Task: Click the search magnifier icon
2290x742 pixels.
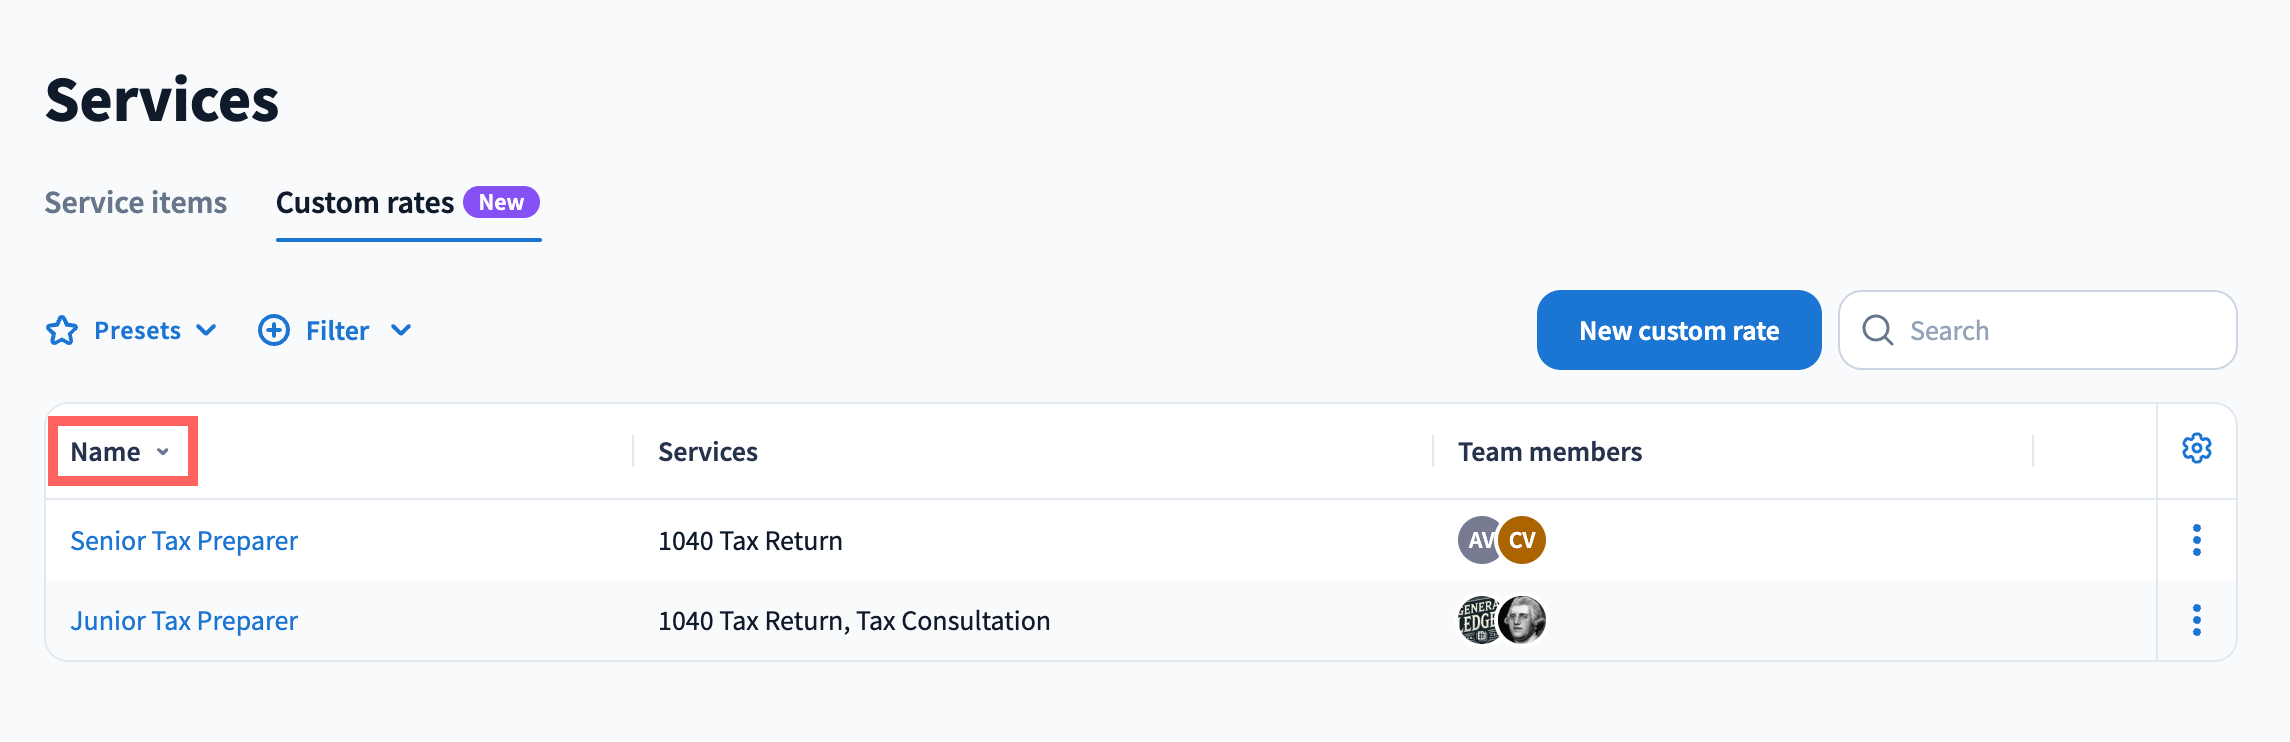Action: (1878, 330)
